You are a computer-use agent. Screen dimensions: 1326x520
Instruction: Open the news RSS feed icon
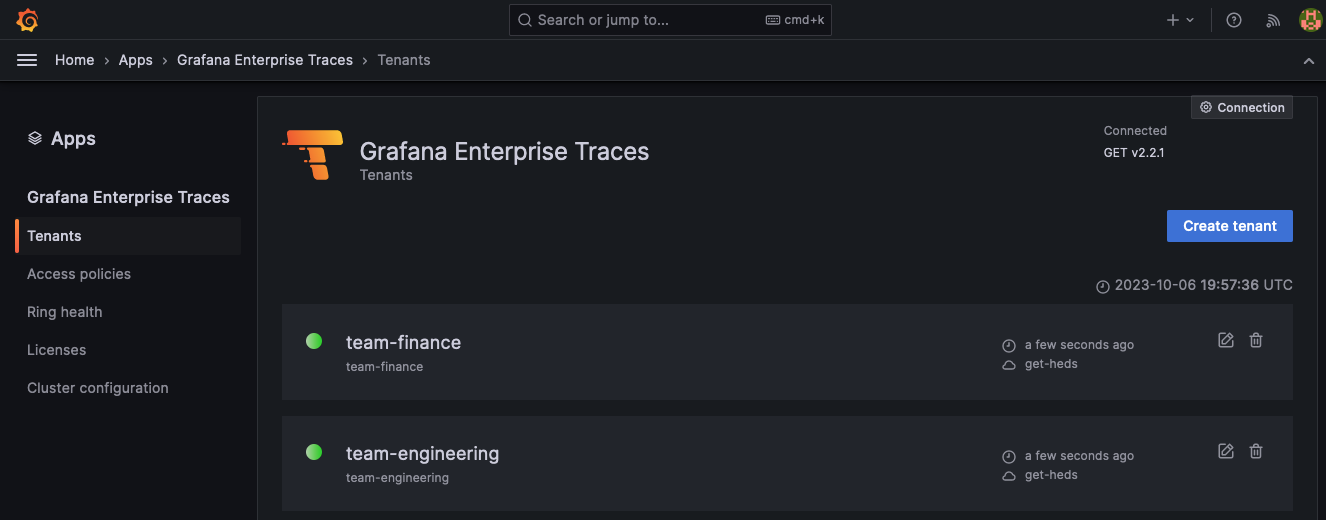(x=1273, y=20)
